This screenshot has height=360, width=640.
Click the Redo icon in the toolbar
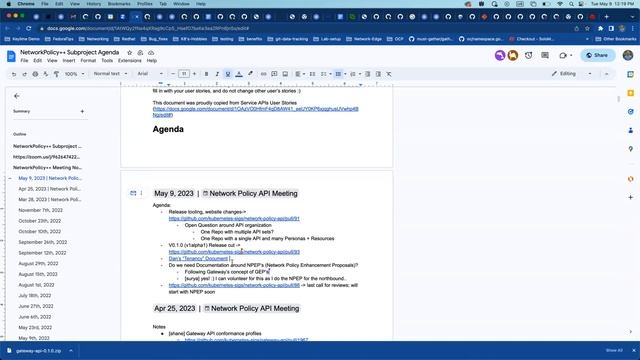point(24,74)
